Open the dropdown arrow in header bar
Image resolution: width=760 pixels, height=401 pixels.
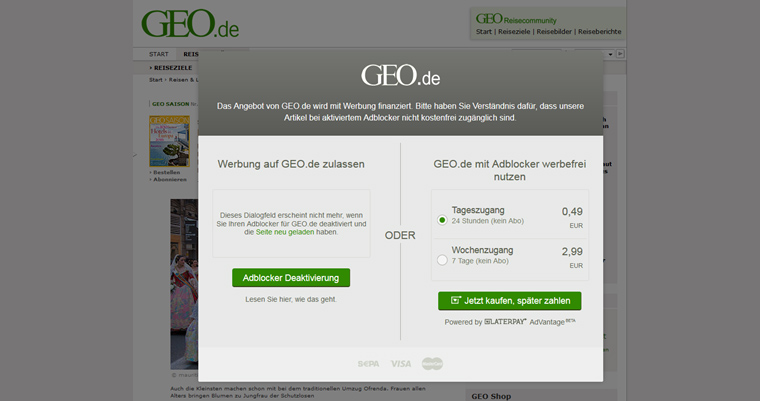pyautogui.click(x=610, y=54)
